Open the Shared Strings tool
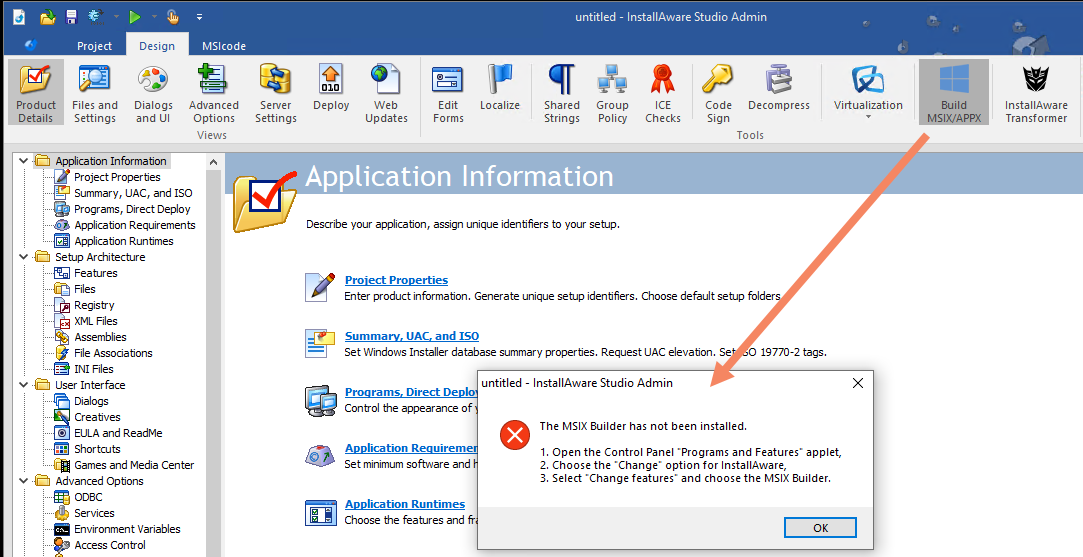1083x557 pixels. [562, 93]
